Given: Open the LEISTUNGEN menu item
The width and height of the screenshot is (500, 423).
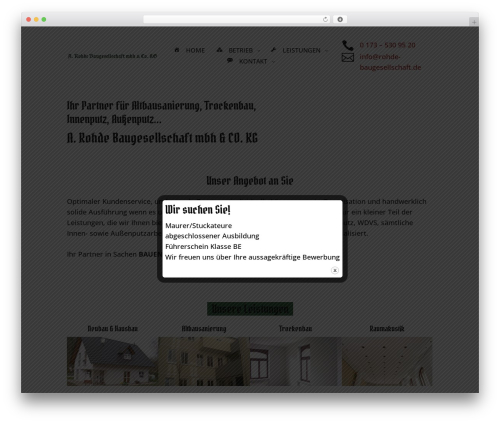Looking at the screenshot, I should 301,50.
